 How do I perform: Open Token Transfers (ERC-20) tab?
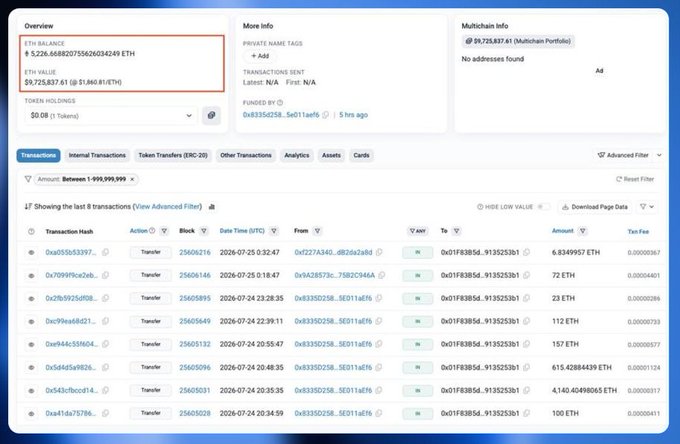point(173,155)
